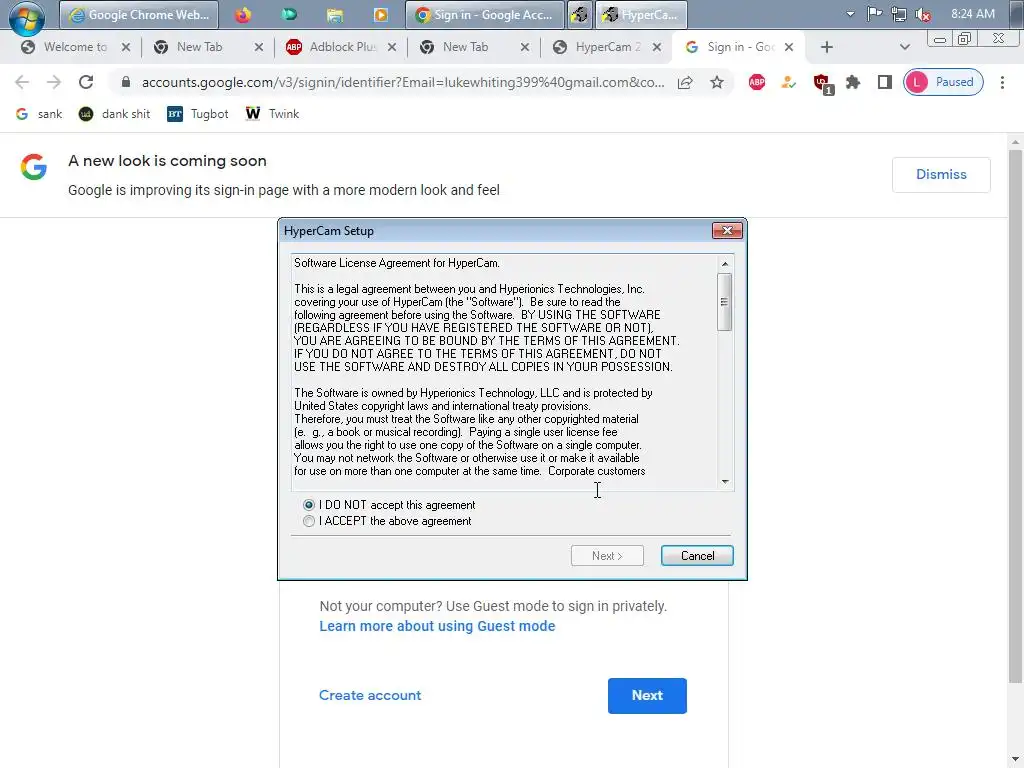Viewport: 1024px width, 768px height.
Task: Open the media player taskbar icon
Action: click(380, 14)
